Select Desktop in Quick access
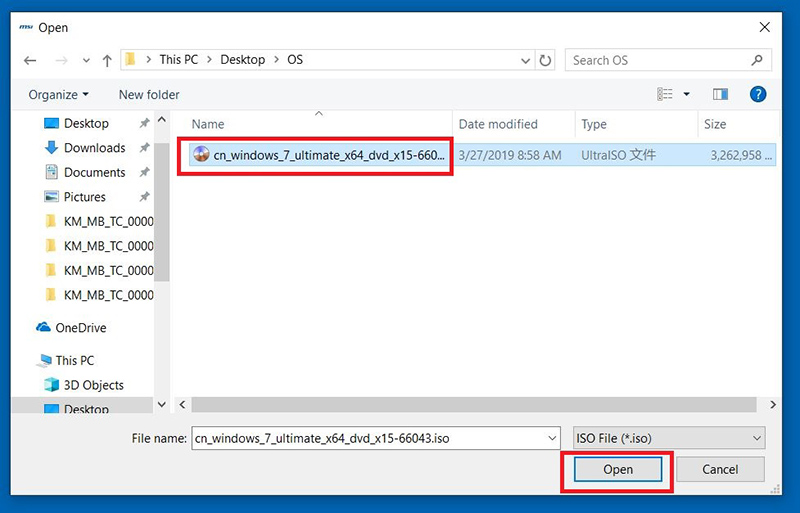The height and width of the screenshot is (513, 800). tap(86, 123)
